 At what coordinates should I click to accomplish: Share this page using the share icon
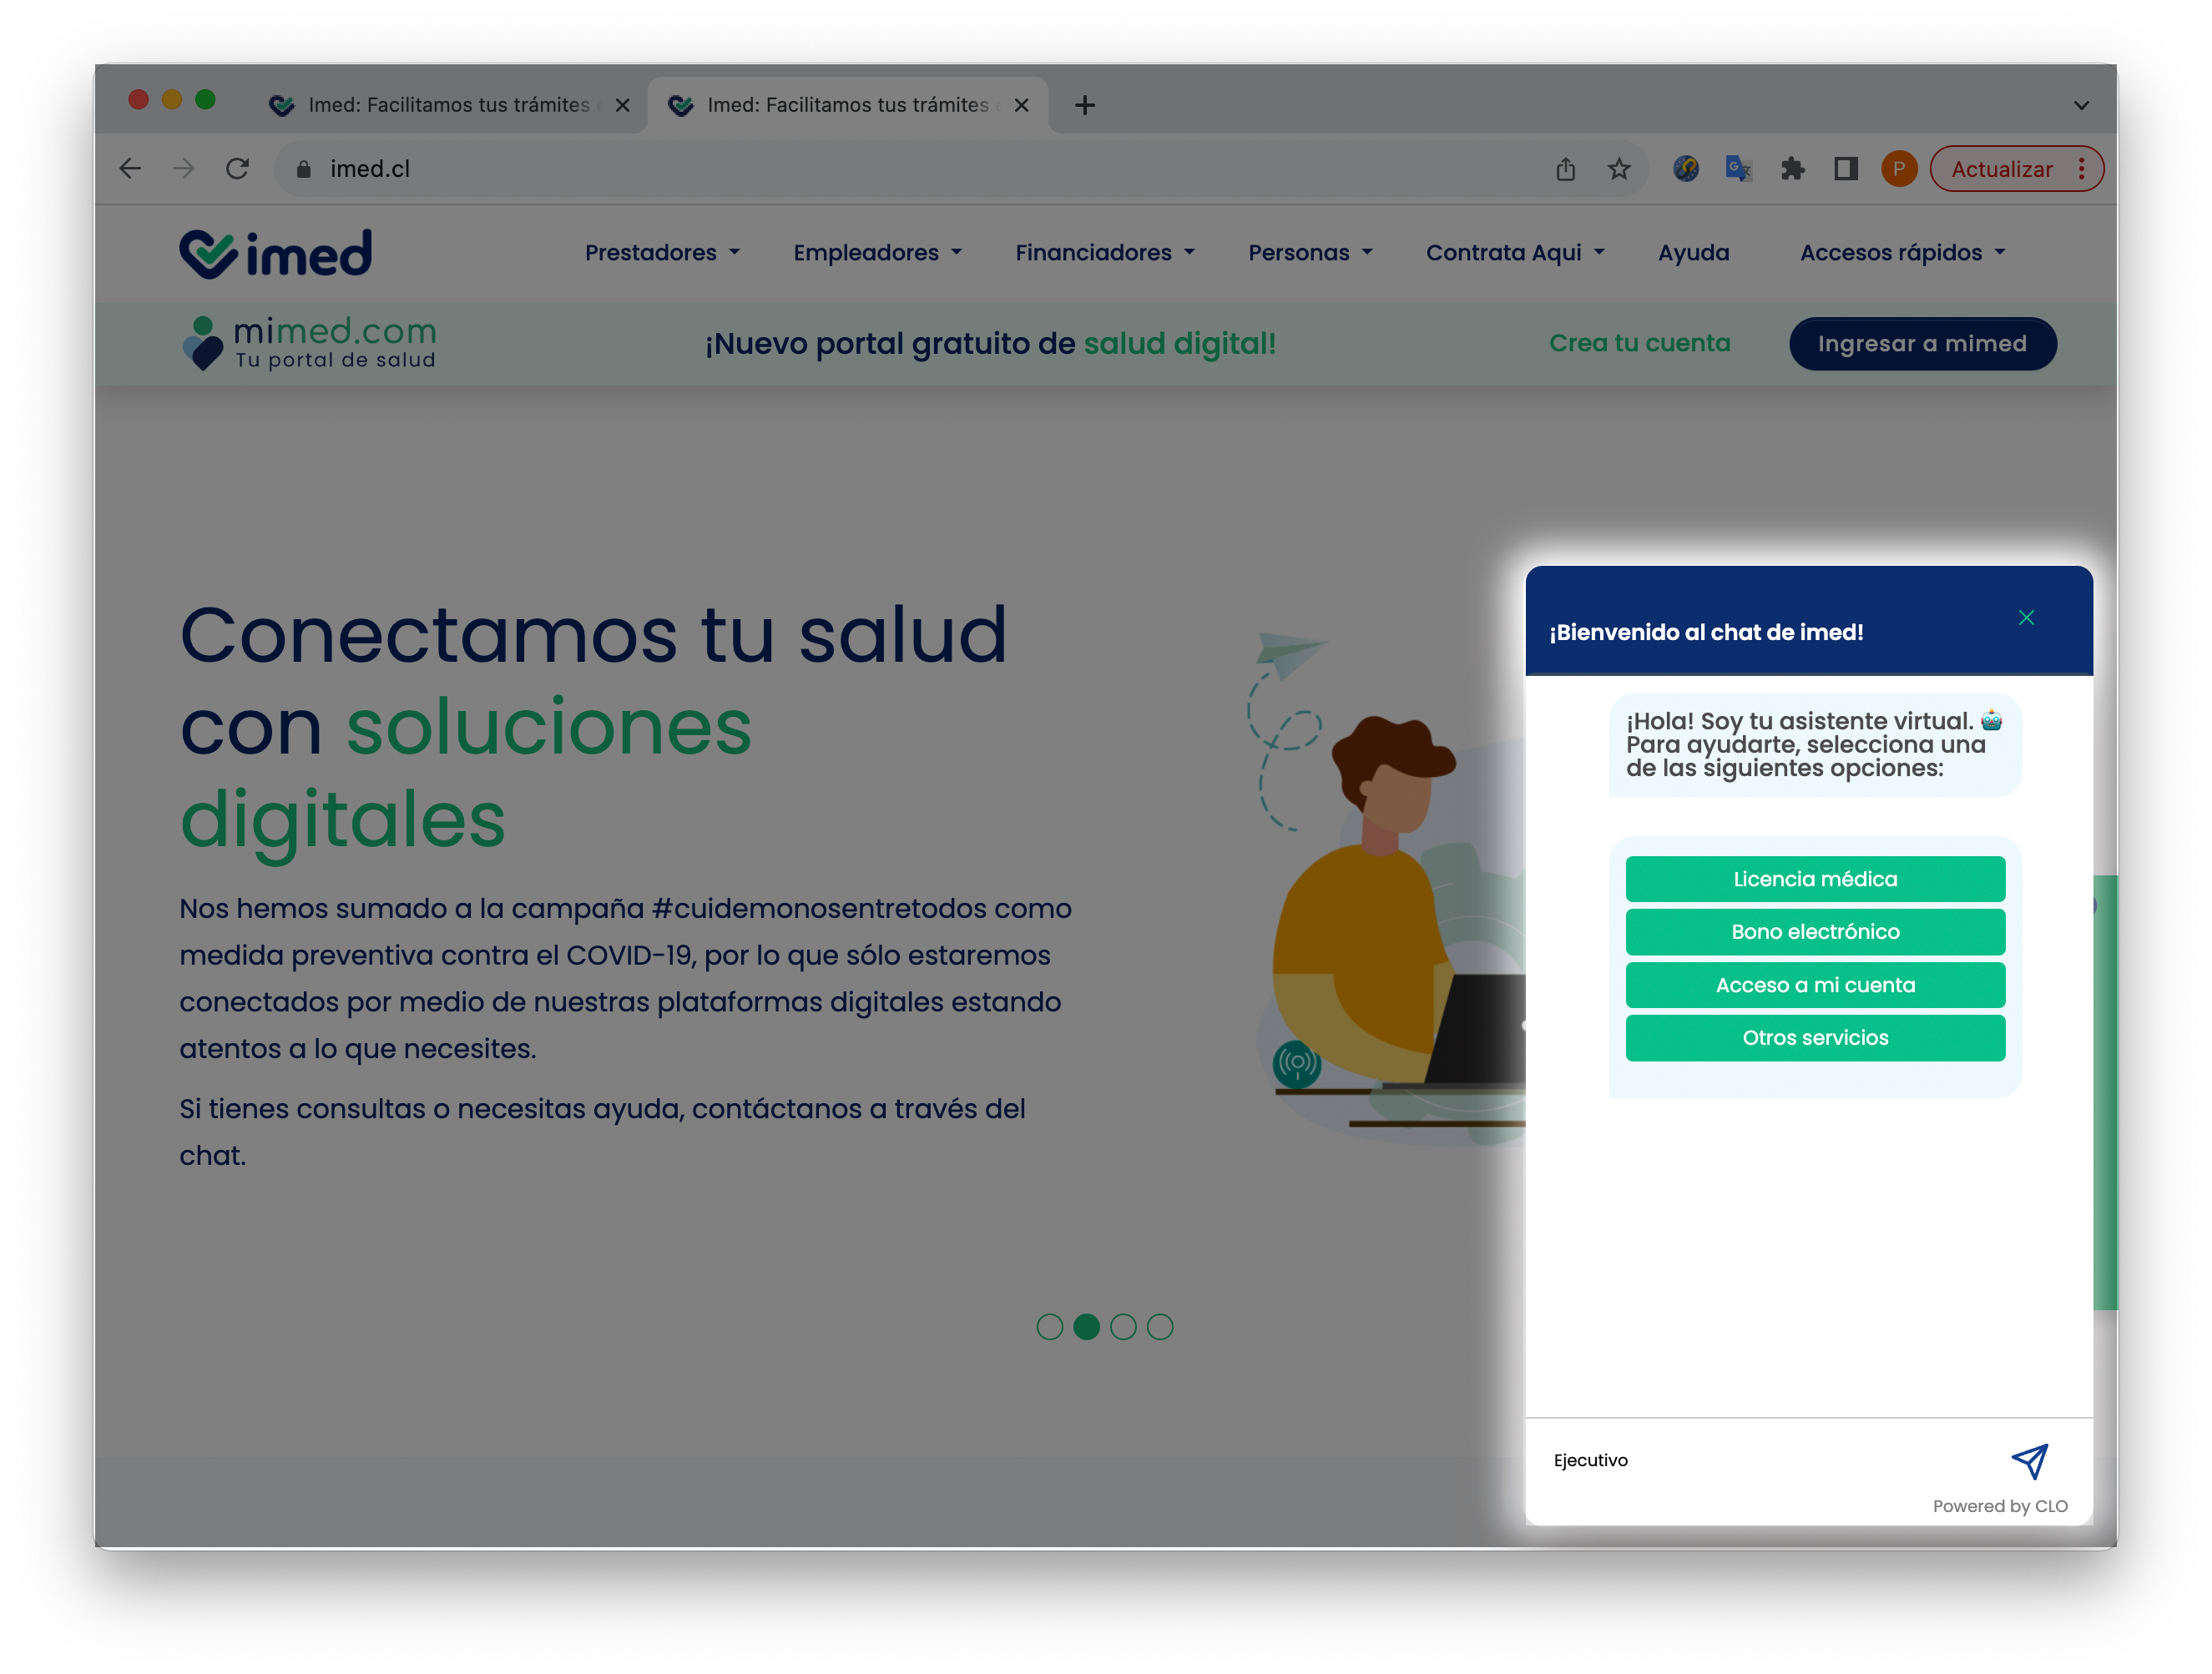[1566, 169]
